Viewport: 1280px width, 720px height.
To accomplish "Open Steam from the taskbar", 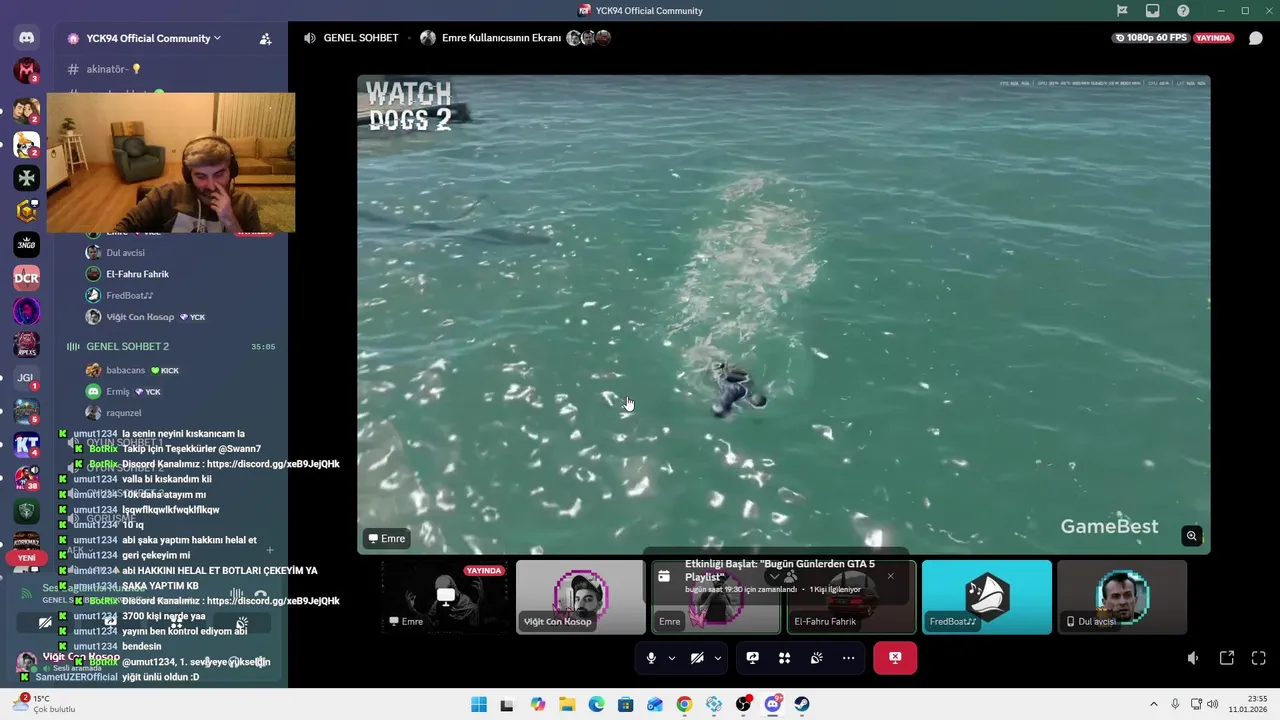I will point(802,704).
